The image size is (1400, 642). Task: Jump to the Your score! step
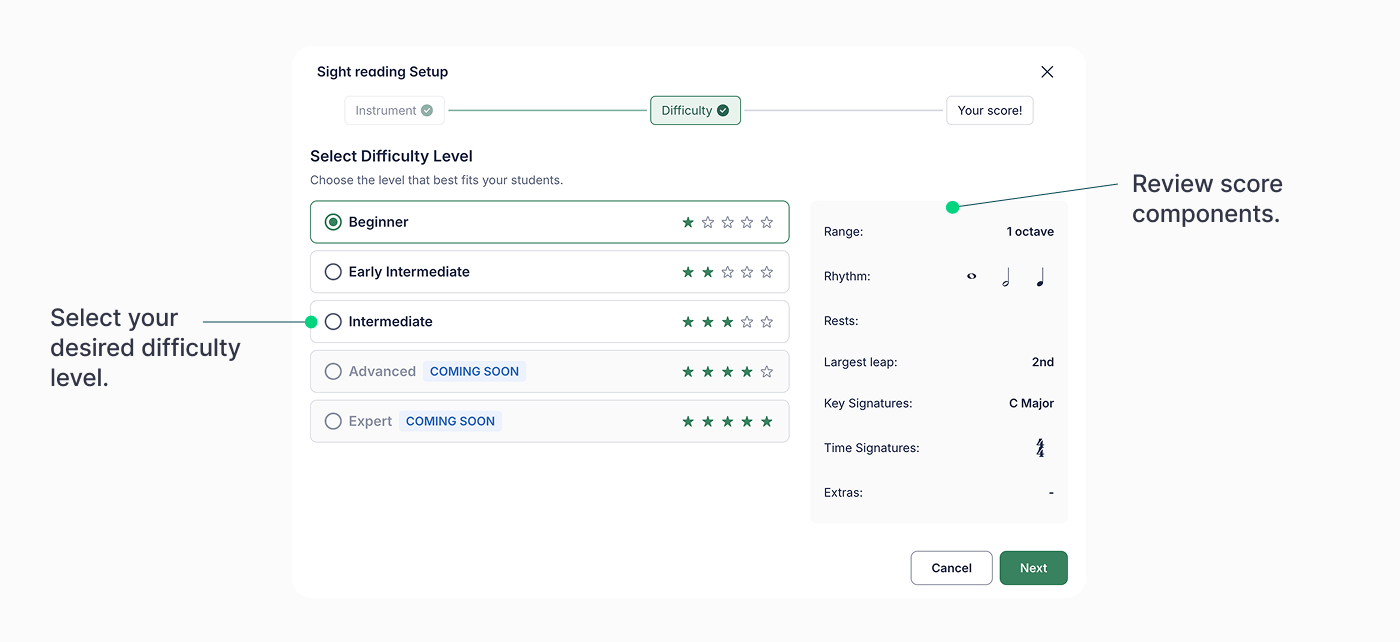point(989,111)
